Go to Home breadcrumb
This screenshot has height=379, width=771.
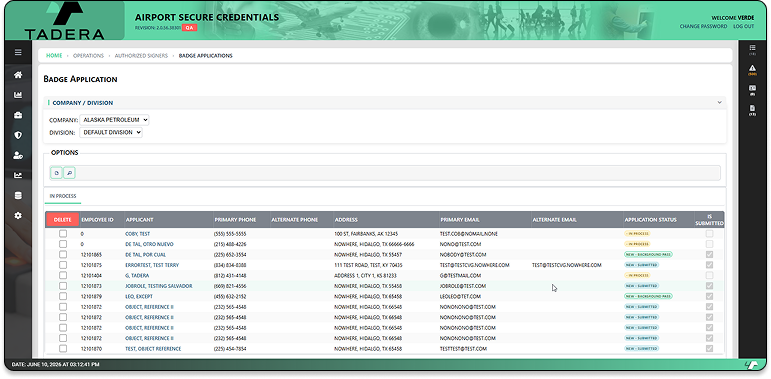click(x=54, y=56)
